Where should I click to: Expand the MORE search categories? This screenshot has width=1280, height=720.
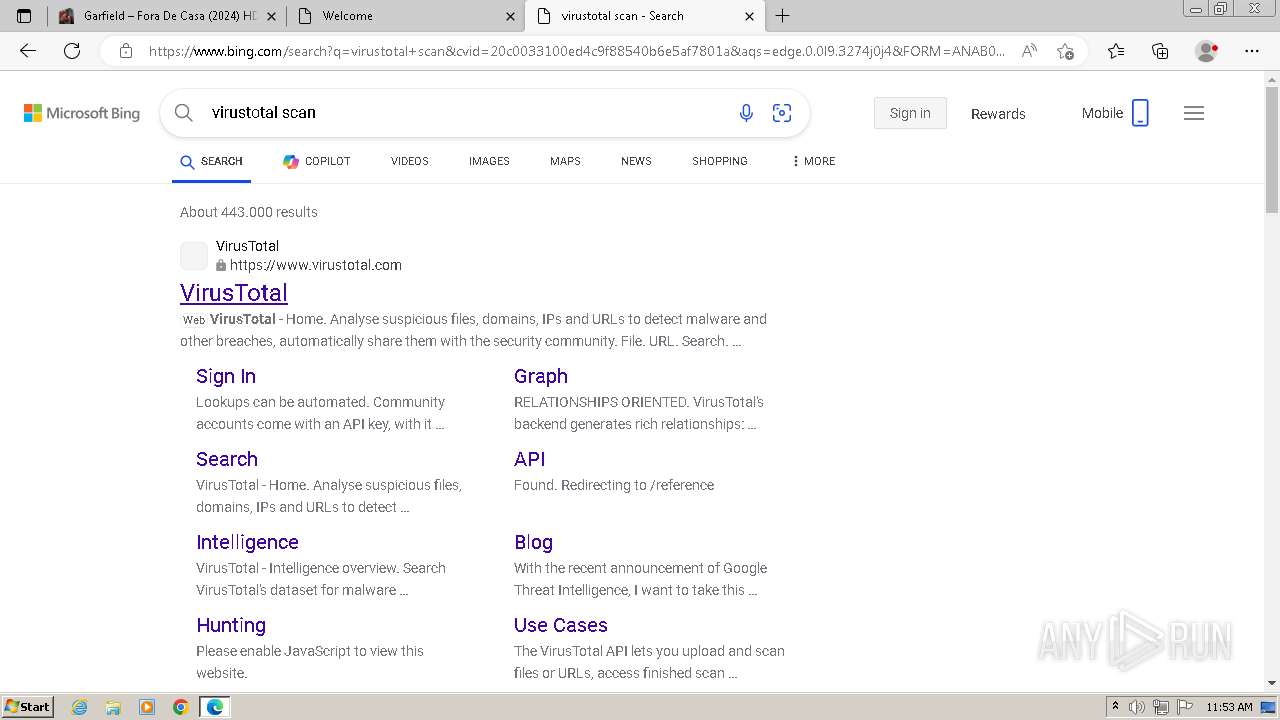click(x=813, y=161)
